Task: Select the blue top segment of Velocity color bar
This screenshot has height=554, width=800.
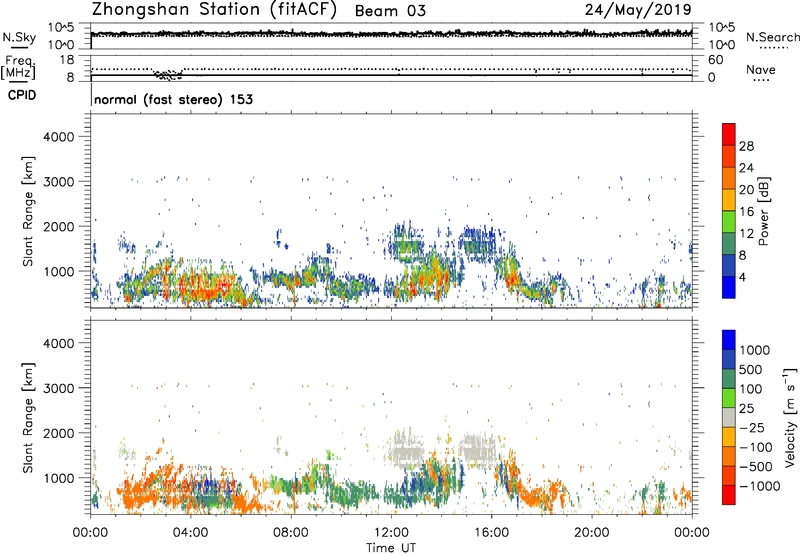Action: click(729, 340)
